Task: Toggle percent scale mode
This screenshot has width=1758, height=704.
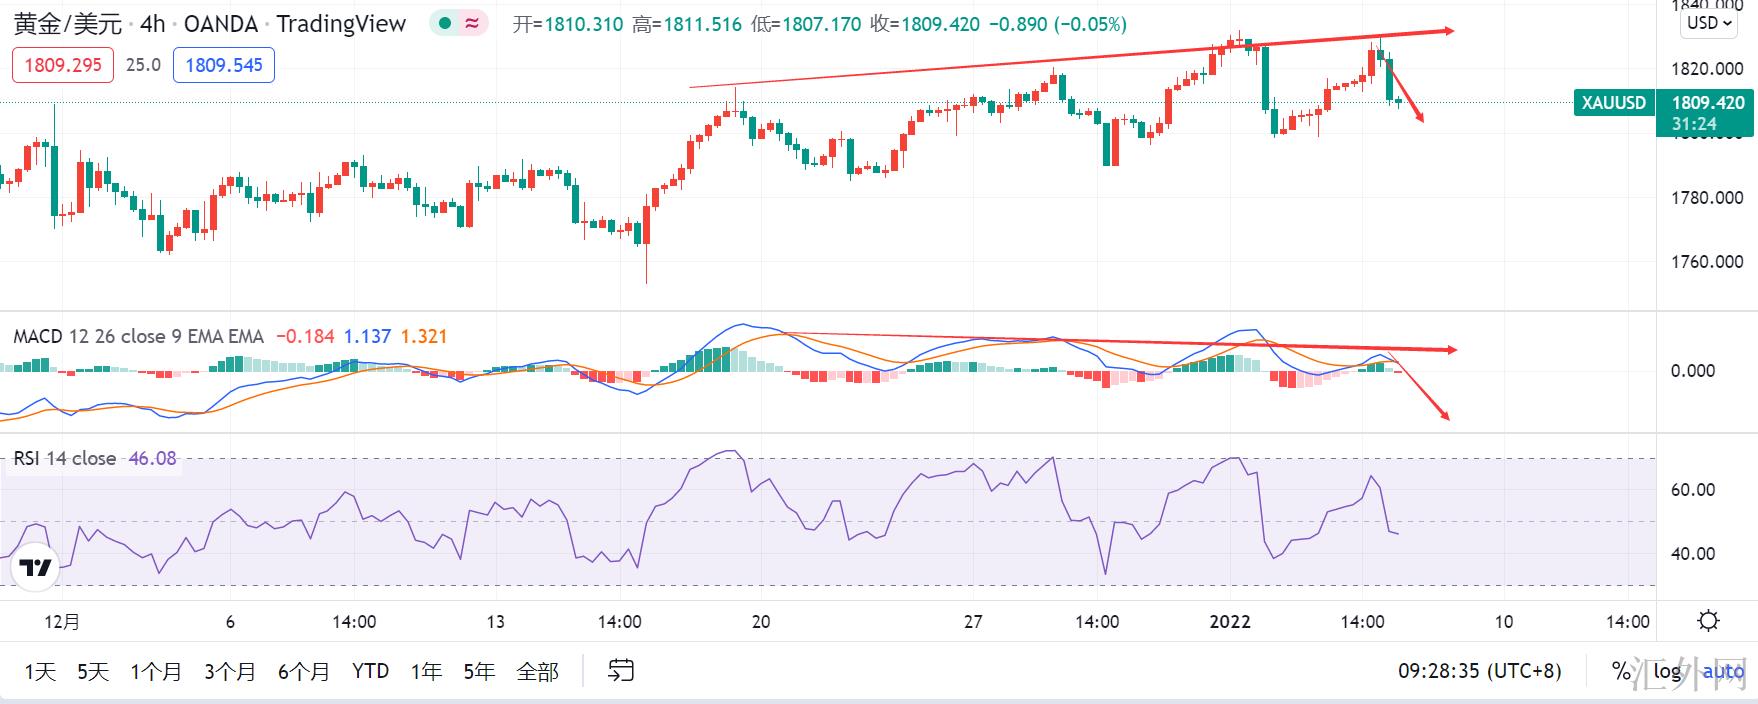Action: [1621, 671]
